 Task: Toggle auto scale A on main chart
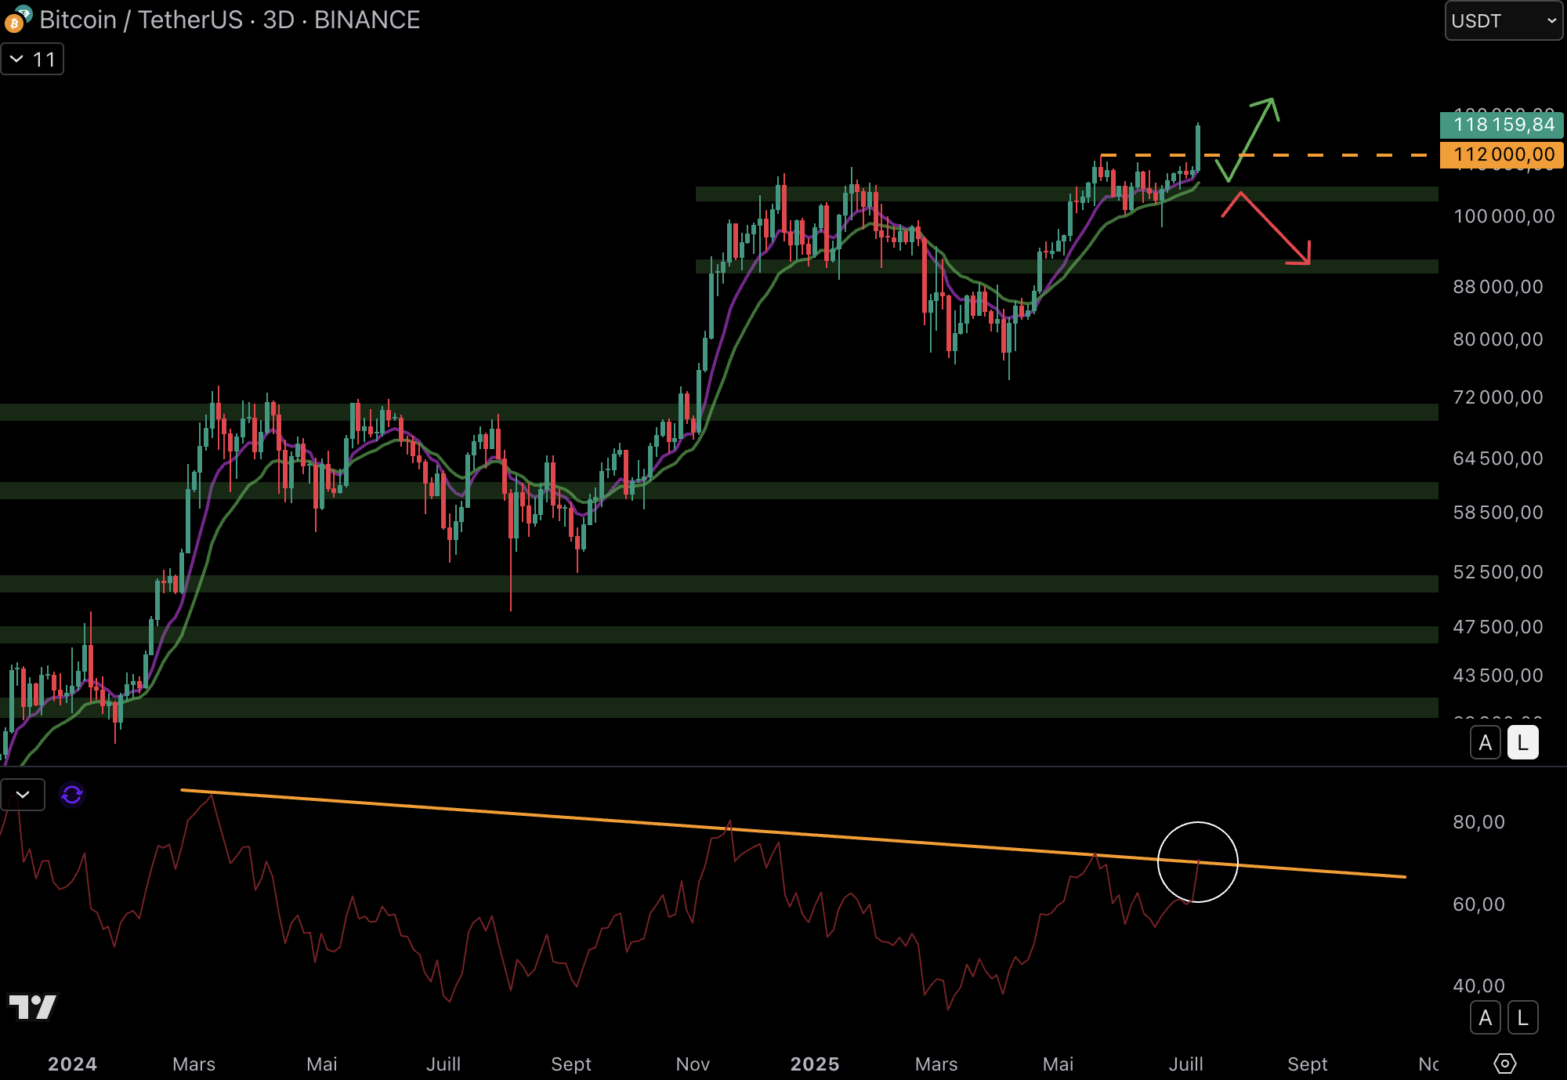[x=1485, y=743]
